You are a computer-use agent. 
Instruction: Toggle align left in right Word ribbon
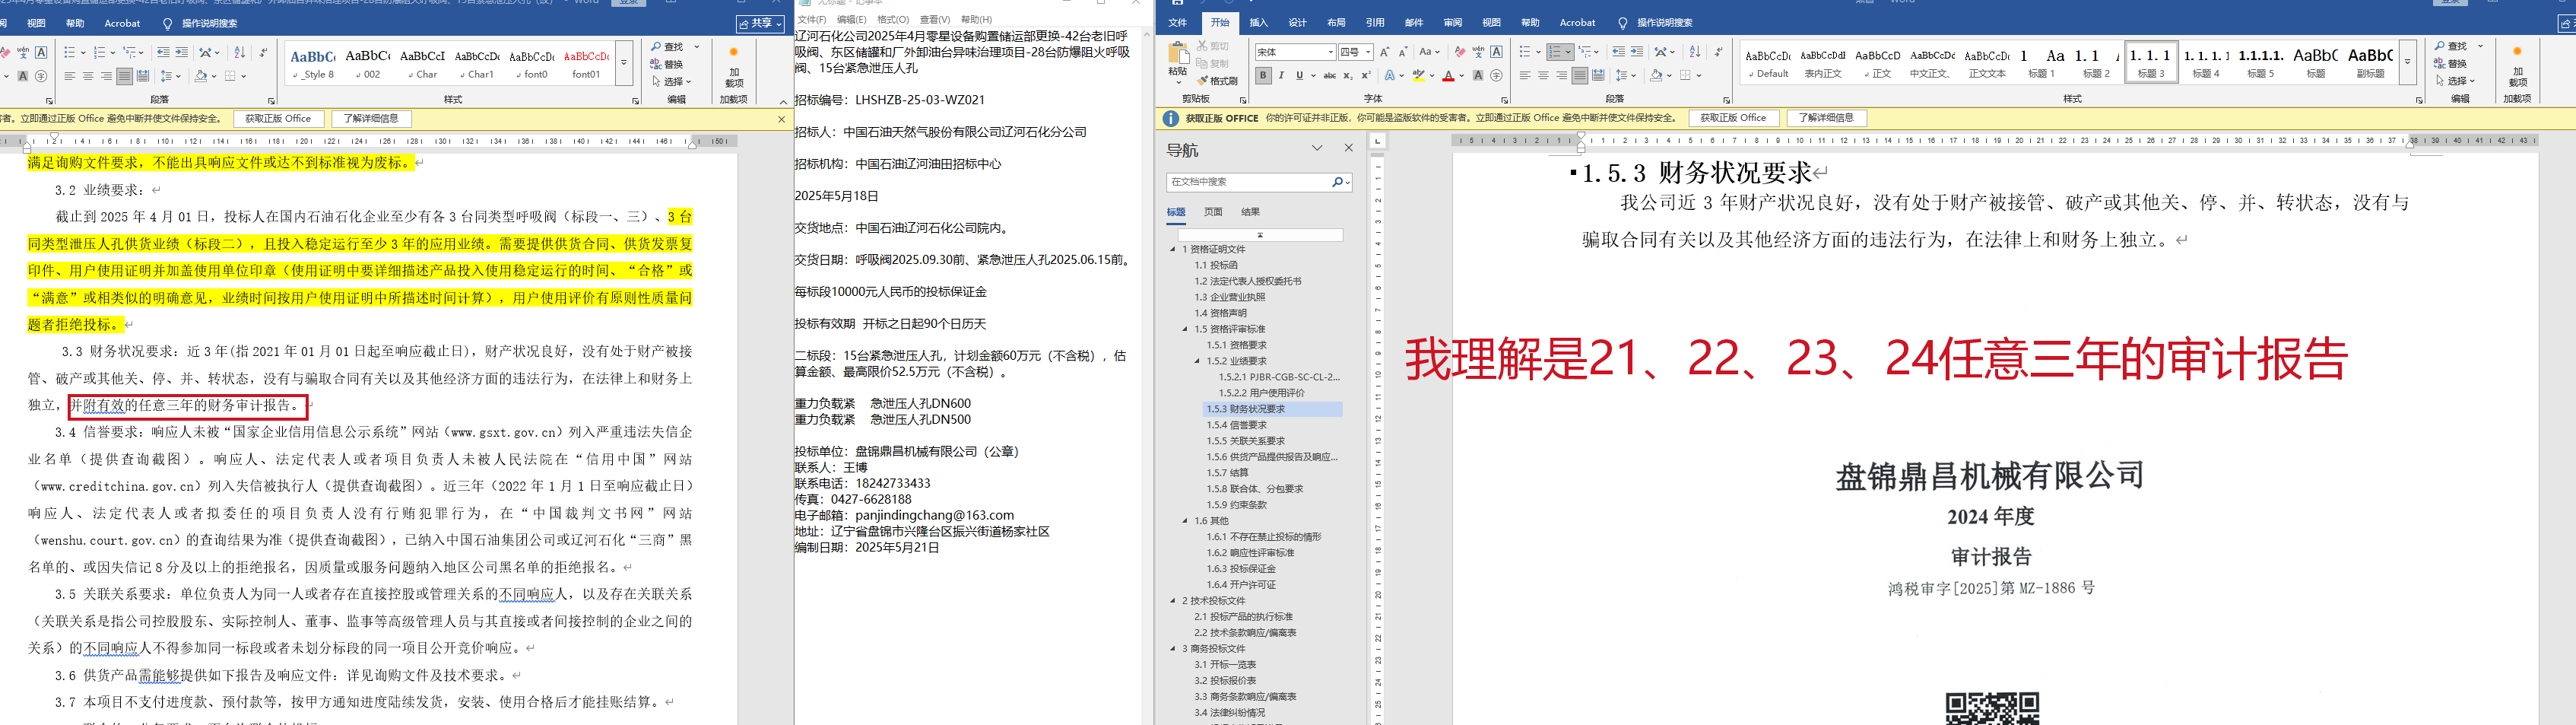1525,76
